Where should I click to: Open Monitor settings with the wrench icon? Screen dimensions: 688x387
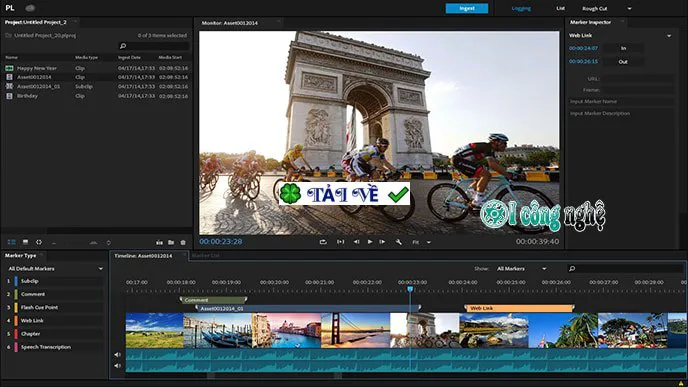coord(399,242)
